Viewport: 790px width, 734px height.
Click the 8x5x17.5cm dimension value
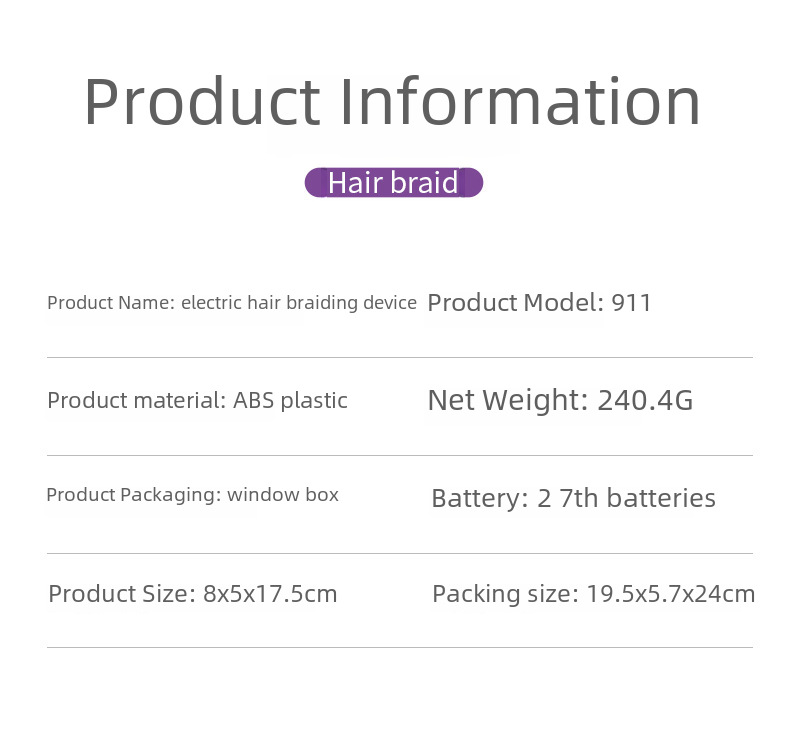(x=270, y=594)
